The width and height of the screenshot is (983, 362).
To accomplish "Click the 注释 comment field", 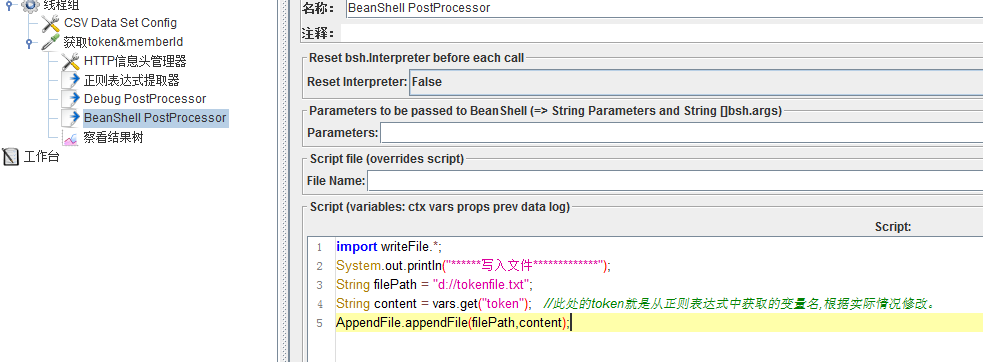I will [662, 33].
